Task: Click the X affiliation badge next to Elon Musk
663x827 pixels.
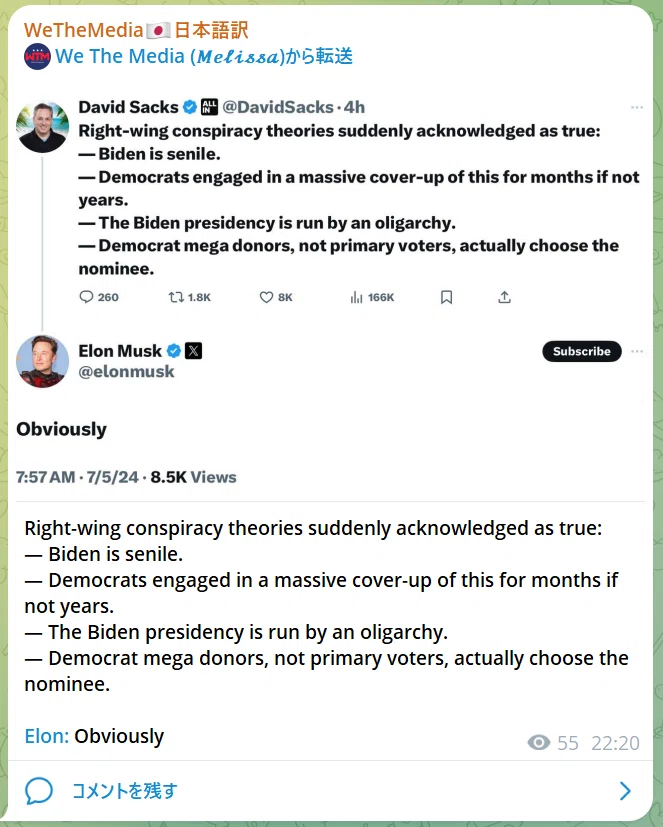Action: pyautogui.click(x=194, y=351)
